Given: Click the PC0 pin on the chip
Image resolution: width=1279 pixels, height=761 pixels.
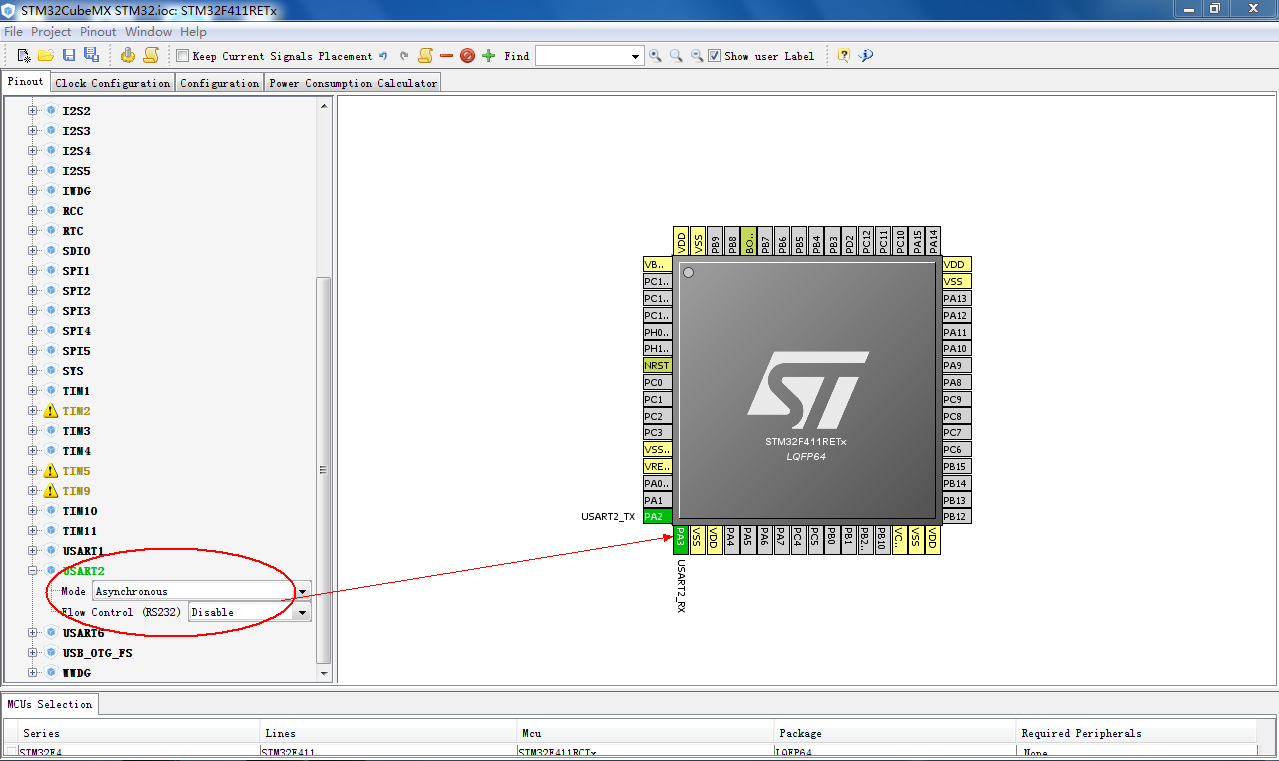Looking at the screenshot, I should (x=657, y=382).
